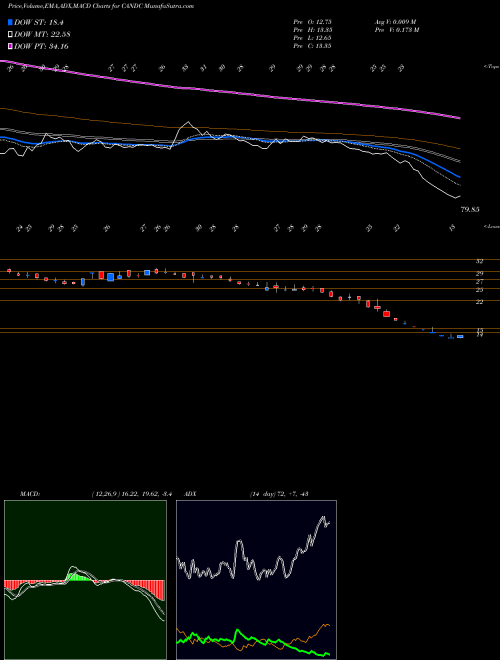Select the 'DOW ST: 18.4' legend label
The image size is (500, 660).
tap(39, 22)
